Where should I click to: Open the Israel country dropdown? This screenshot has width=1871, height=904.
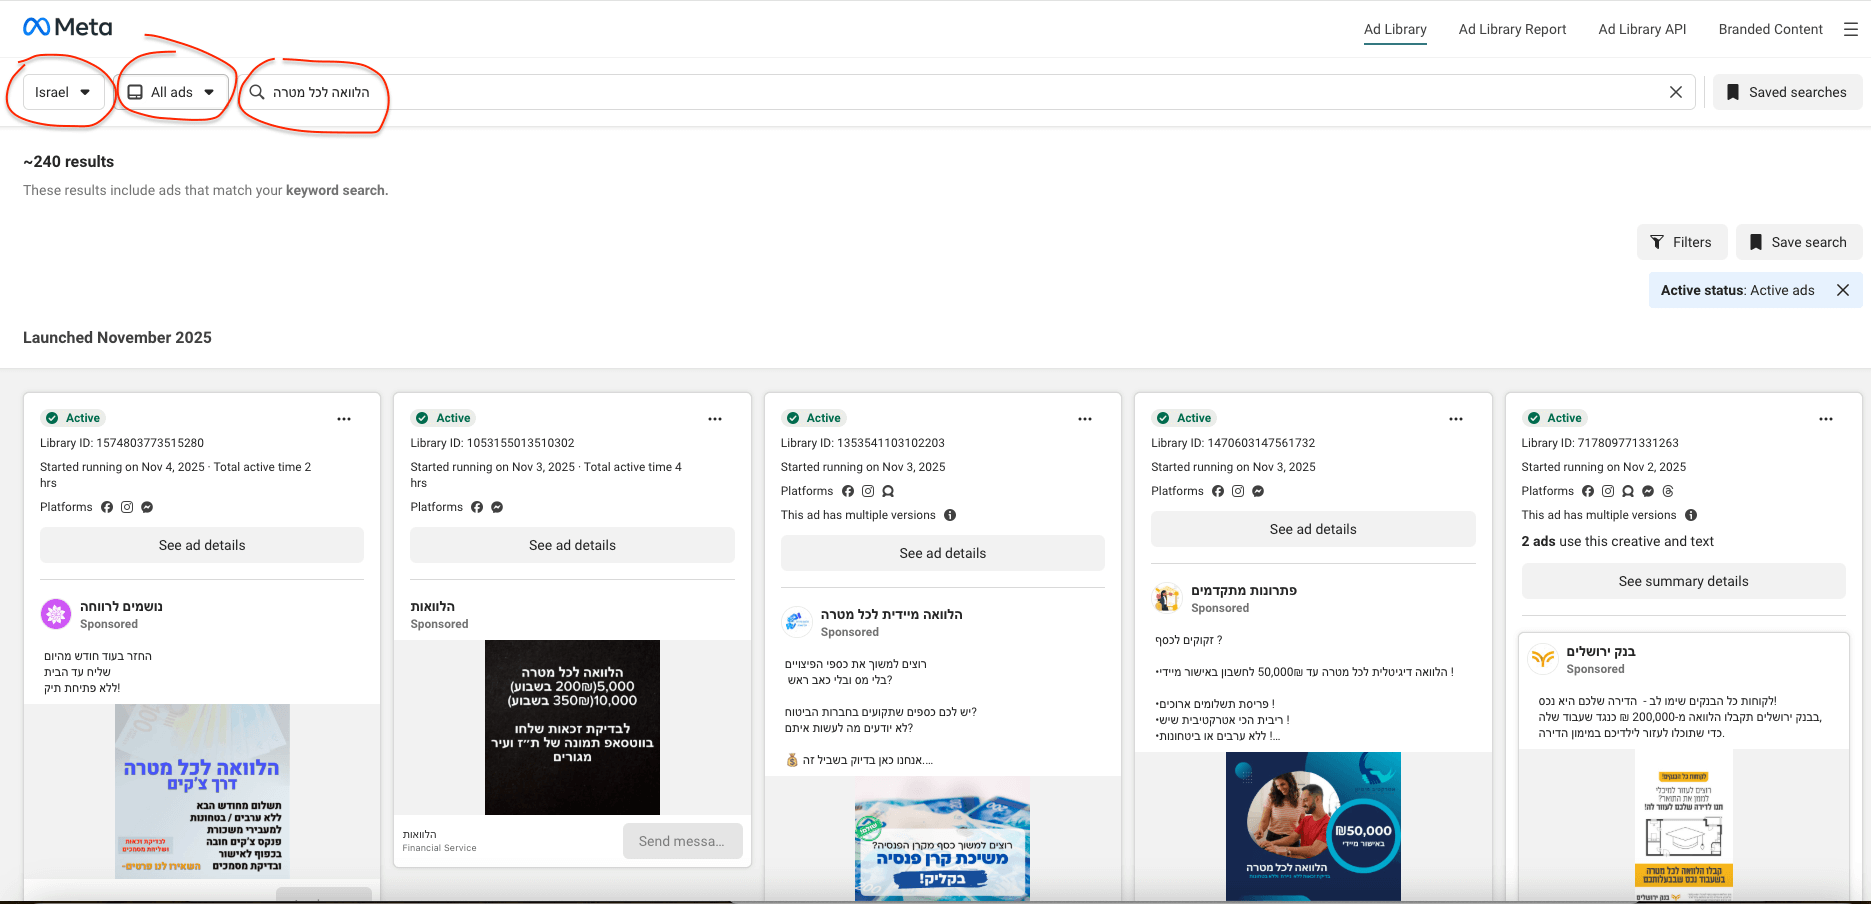tap(61, 91)
